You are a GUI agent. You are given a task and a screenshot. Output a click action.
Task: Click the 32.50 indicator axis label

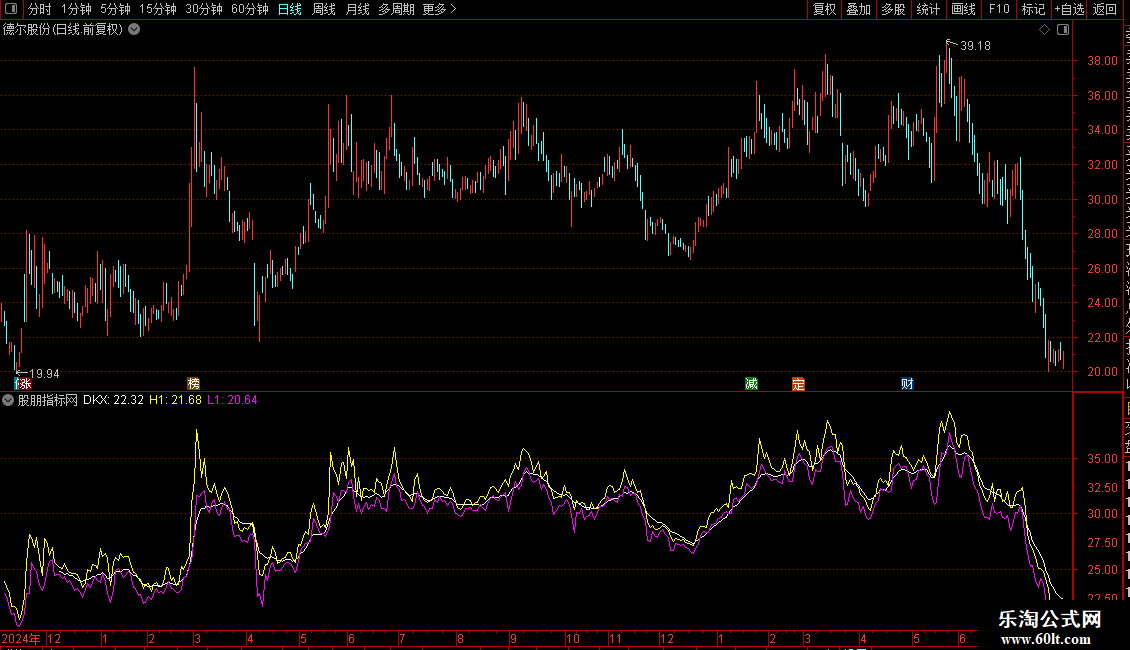click(1103, 488)
